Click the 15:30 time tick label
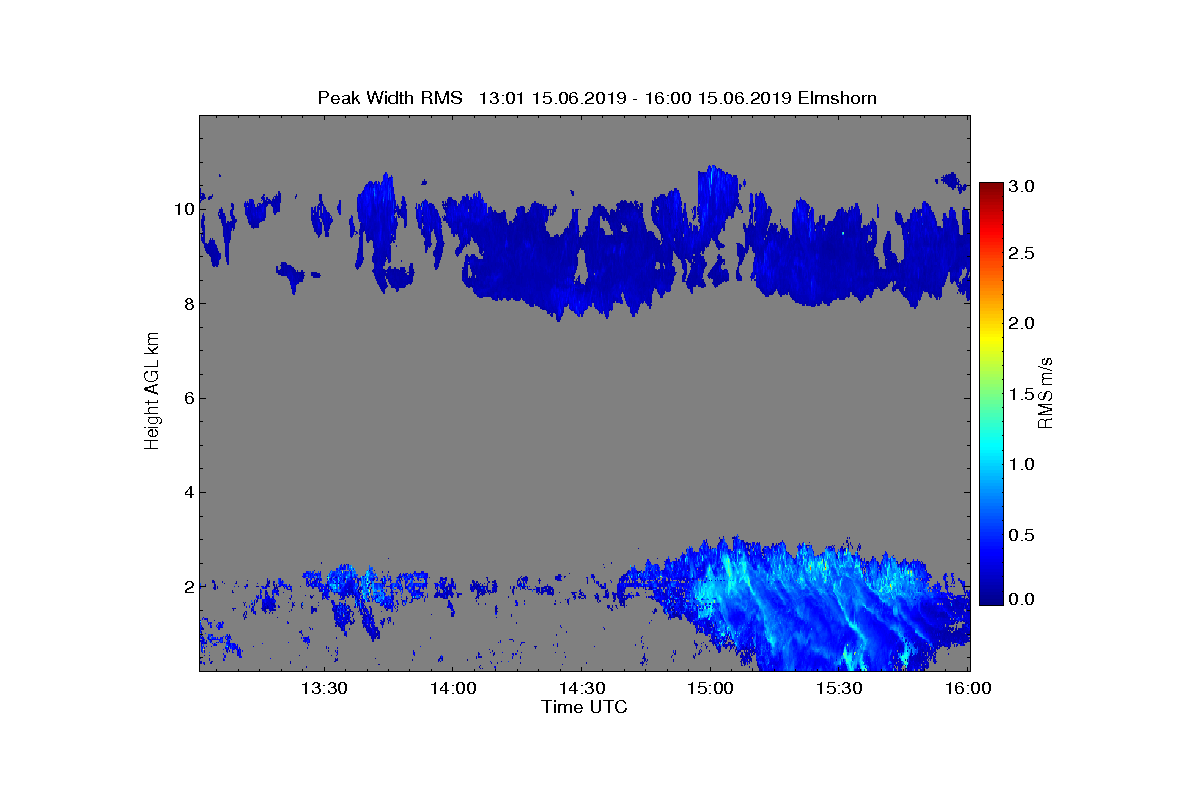Viewport: 1200px width, 800px height. [839, 688]
